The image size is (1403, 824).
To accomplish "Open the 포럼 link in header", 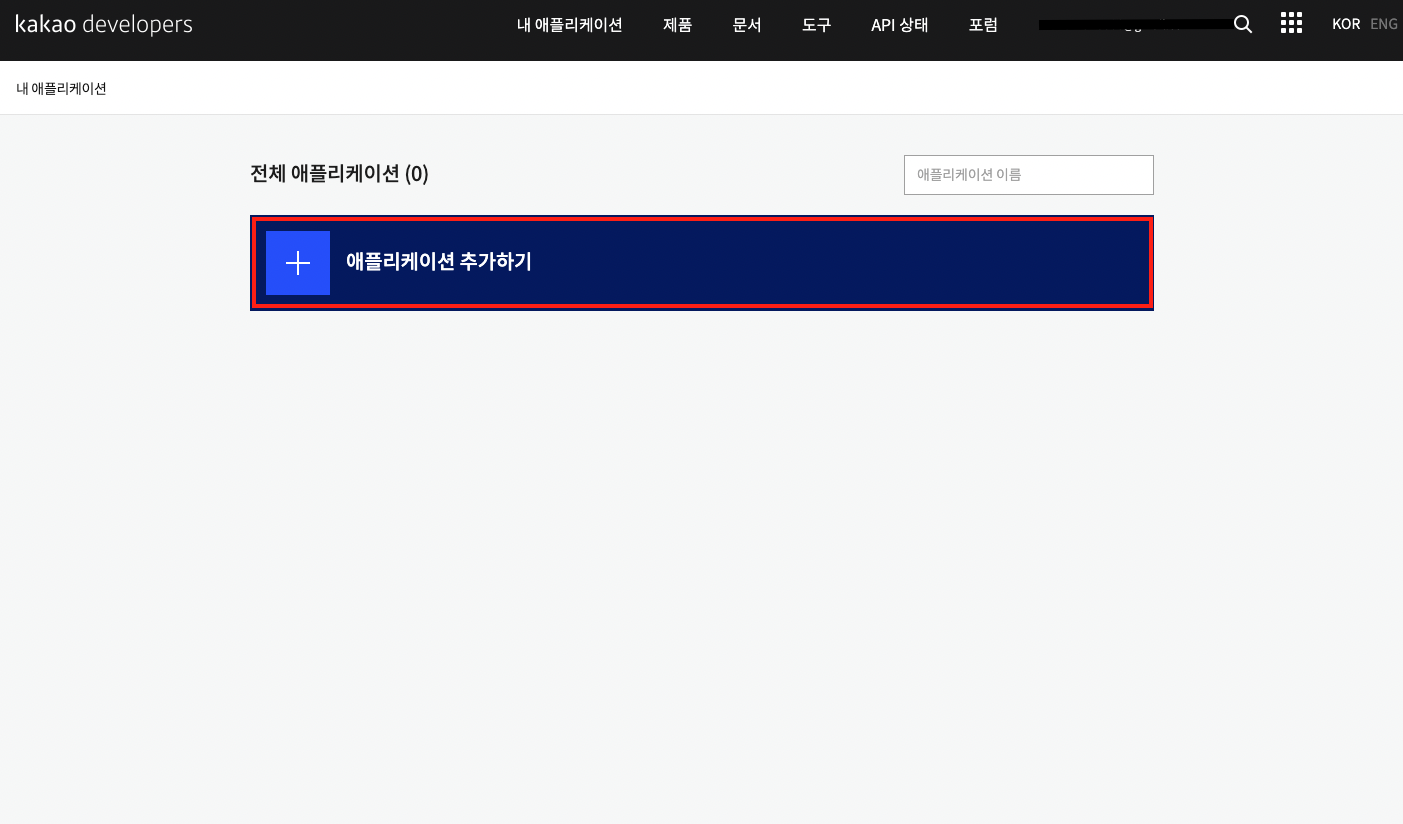I will (x=983, y=25).
